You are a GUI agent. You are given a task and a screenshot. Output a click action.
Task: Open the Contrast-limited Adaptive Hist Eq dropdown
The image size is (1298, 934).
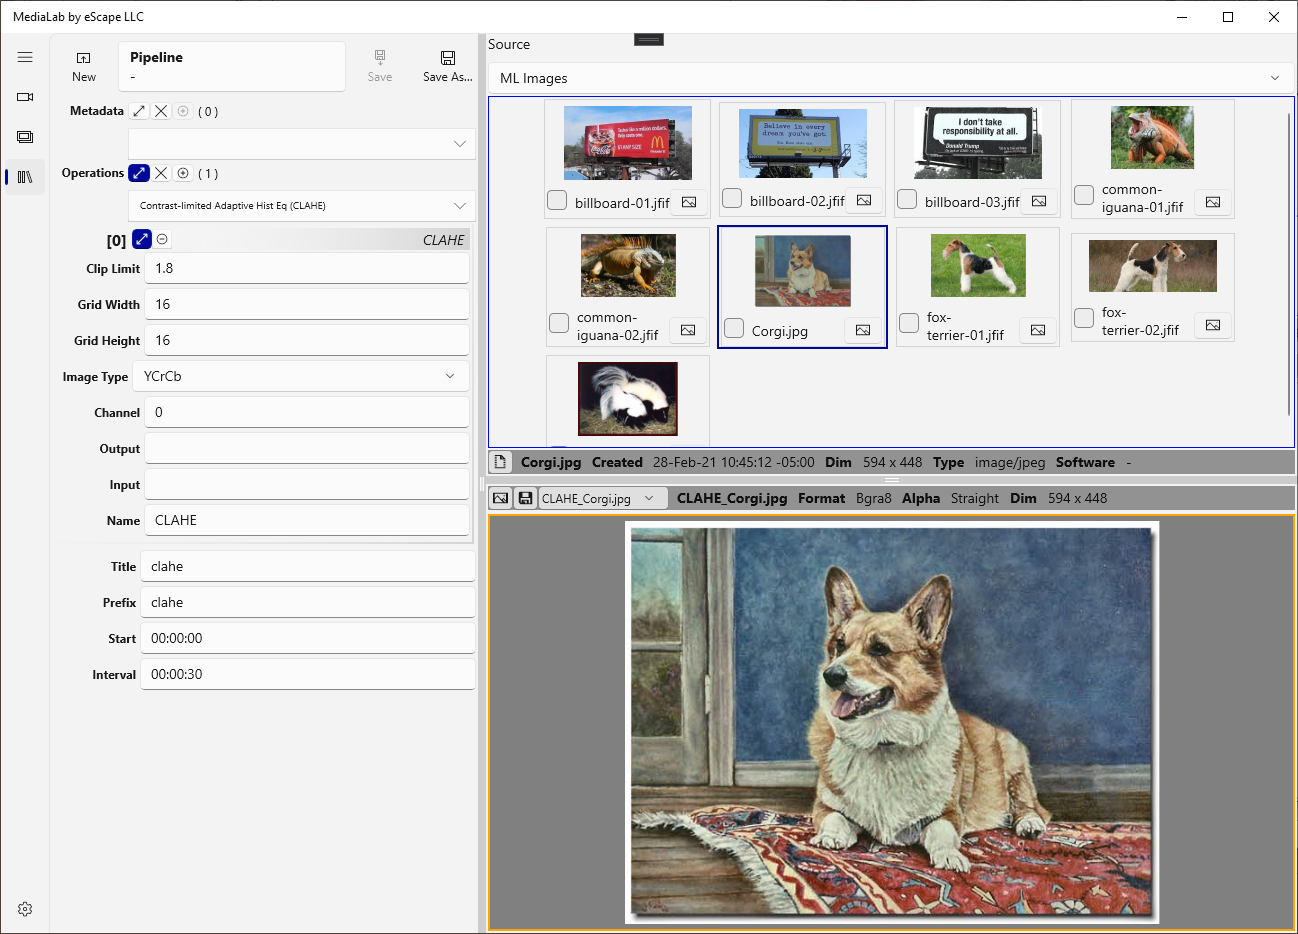(x=302, y=206)
